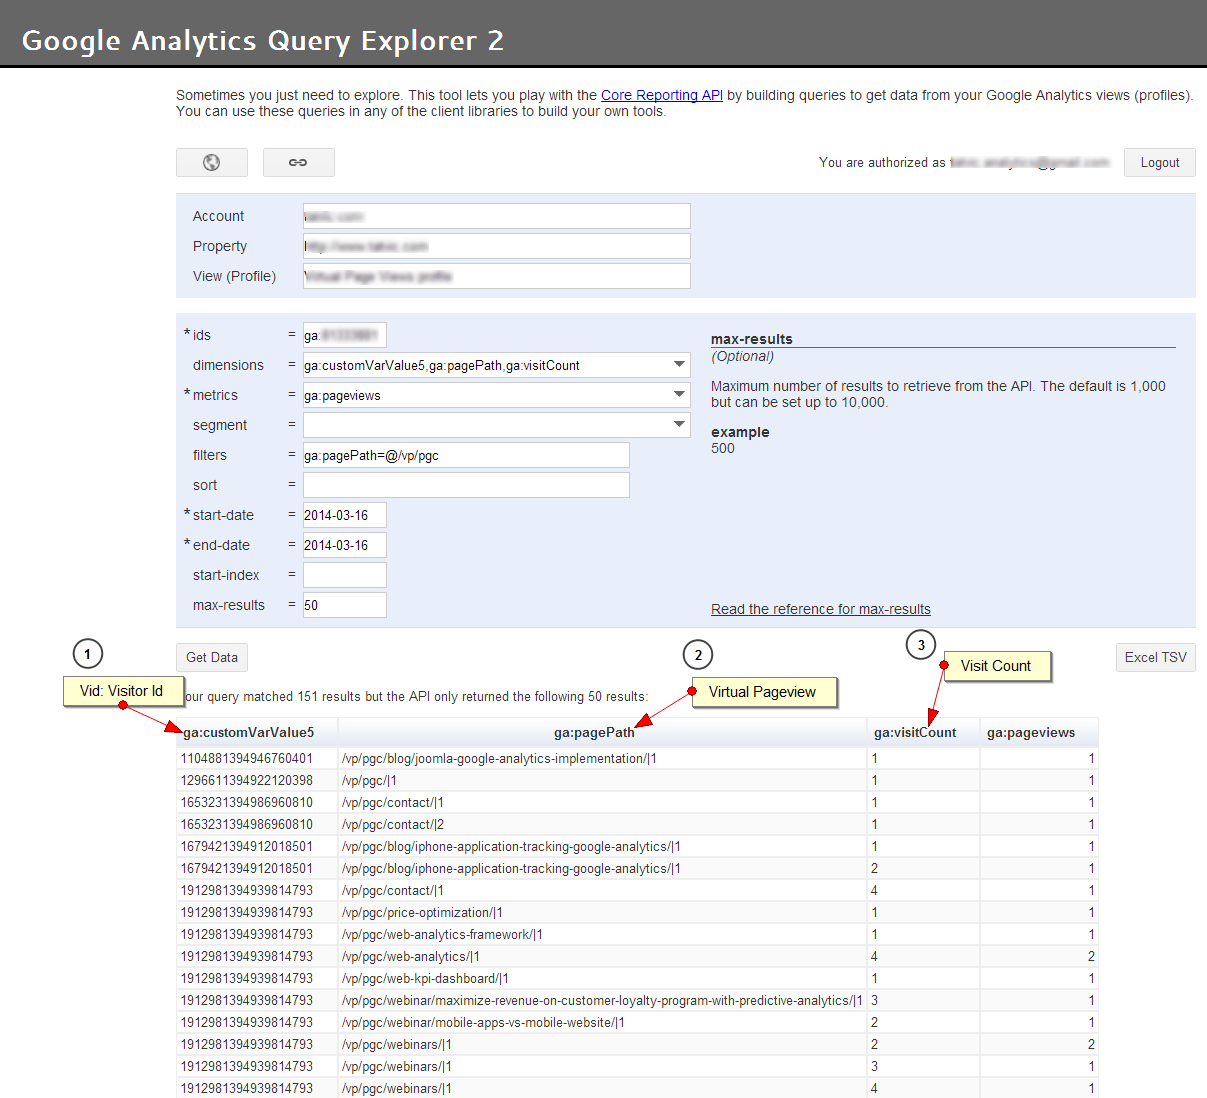
Task: Focus the filters input field
Action: pyautogui.click(x=466, y=455)
